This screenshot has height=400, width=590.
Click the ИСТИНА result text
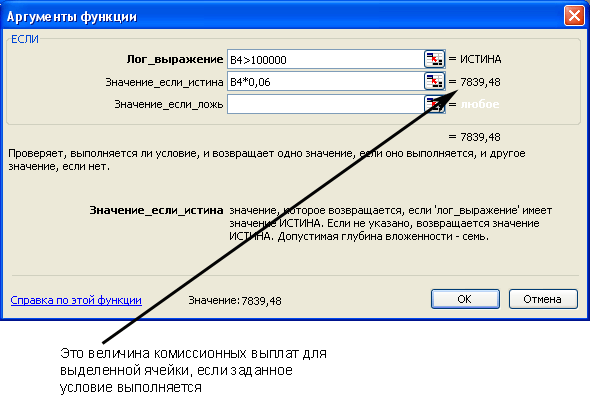coord(481,59)
